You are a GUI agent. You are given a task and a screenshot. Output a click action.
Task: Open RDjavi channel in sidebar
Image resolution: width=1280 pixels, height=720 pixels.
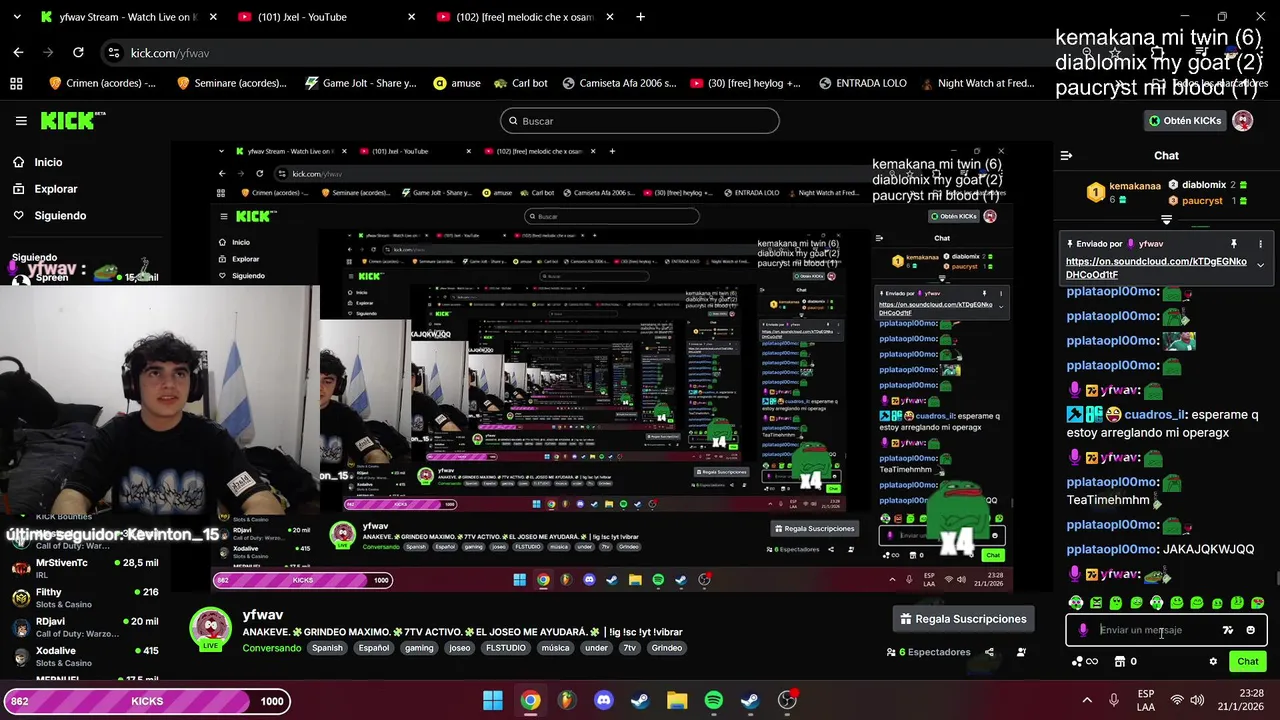coord(85,627)
